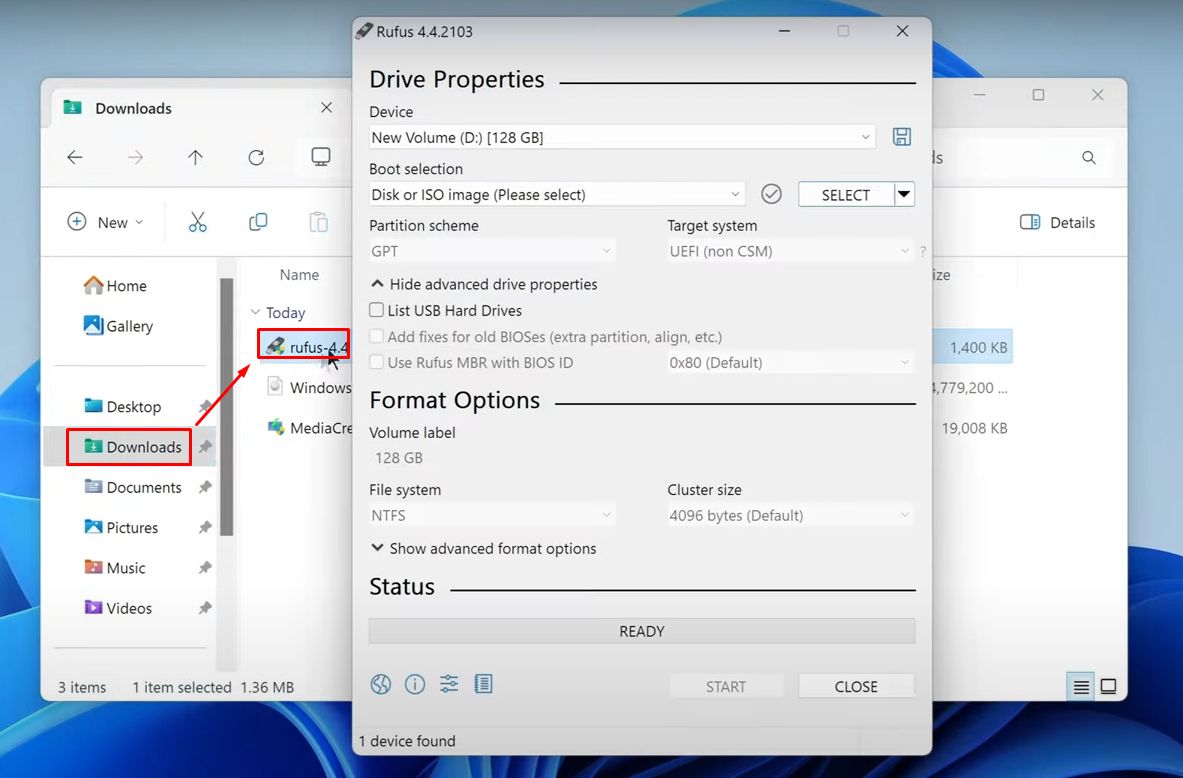
Task: Sort files by the Name column header
Action: point(300,275)
